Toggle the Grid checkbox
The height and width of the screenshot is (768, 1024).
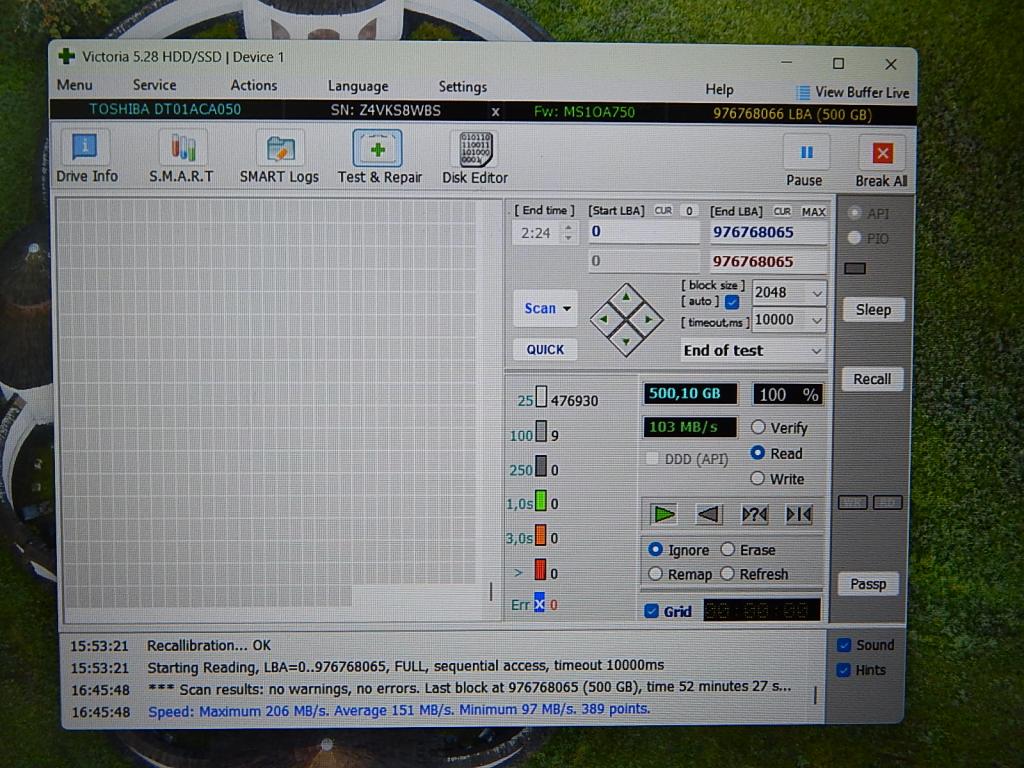point(652,611)
